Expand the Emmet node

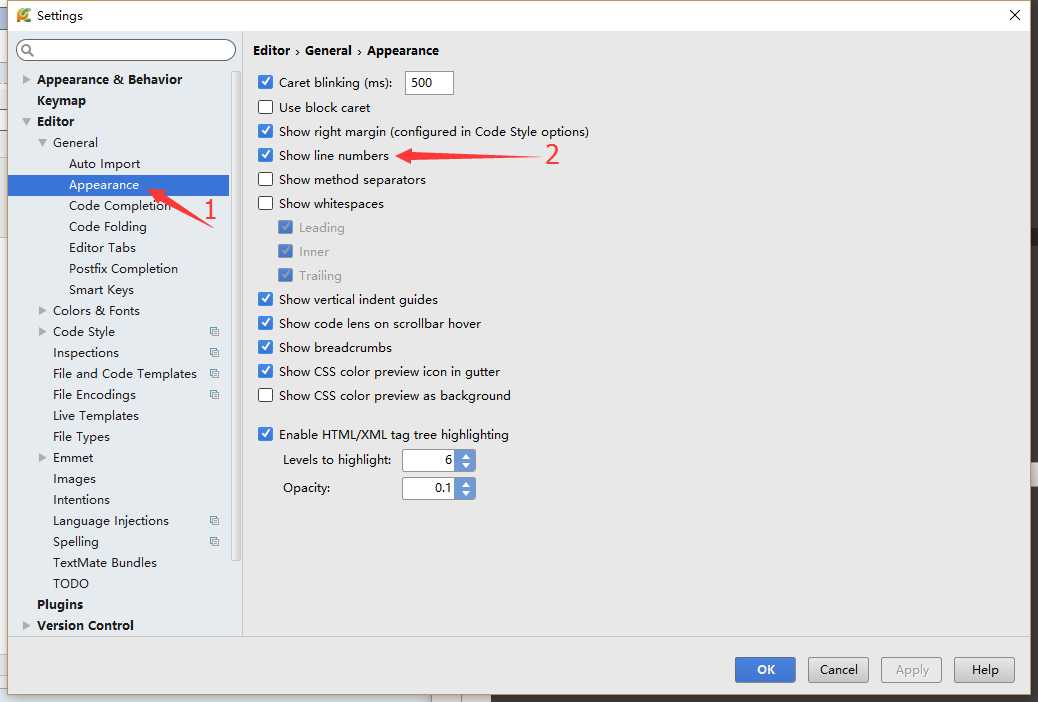(42, 458)
